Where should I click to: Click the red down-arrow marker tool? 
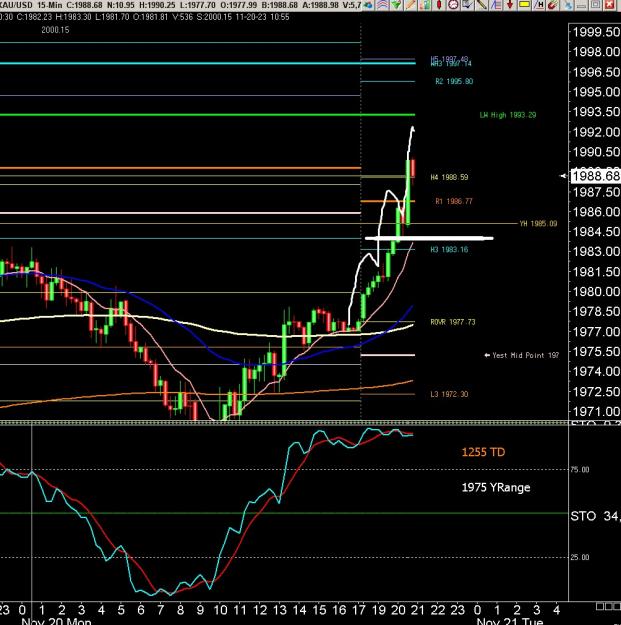pos(510,5)
